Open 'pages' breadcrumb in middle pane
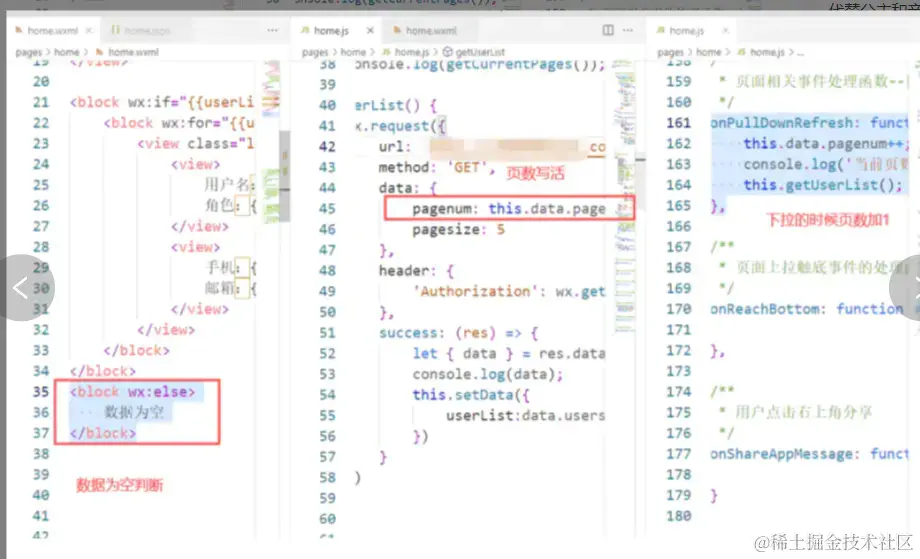This screenshot has width=920, height=559. [x=314, y=52]
